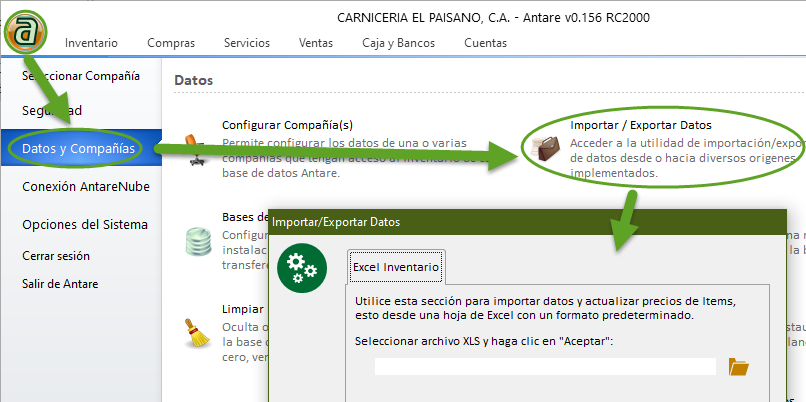Select Datos y Compañías in sidebar

tap(80, 148)
